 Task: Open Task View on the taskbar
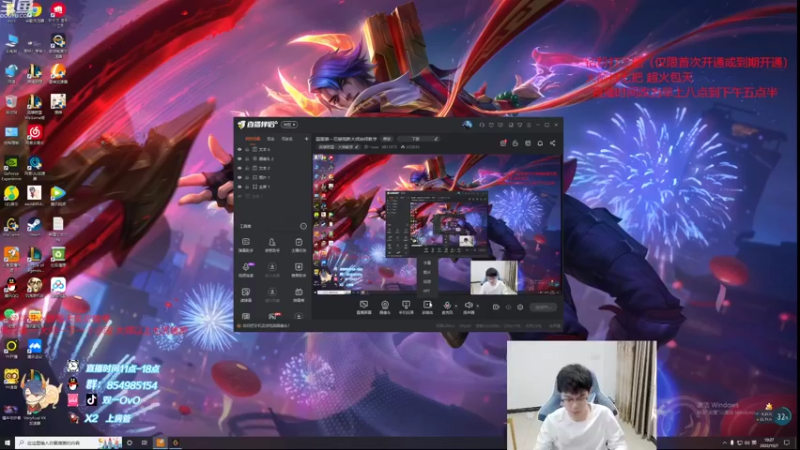click(144, 442)
